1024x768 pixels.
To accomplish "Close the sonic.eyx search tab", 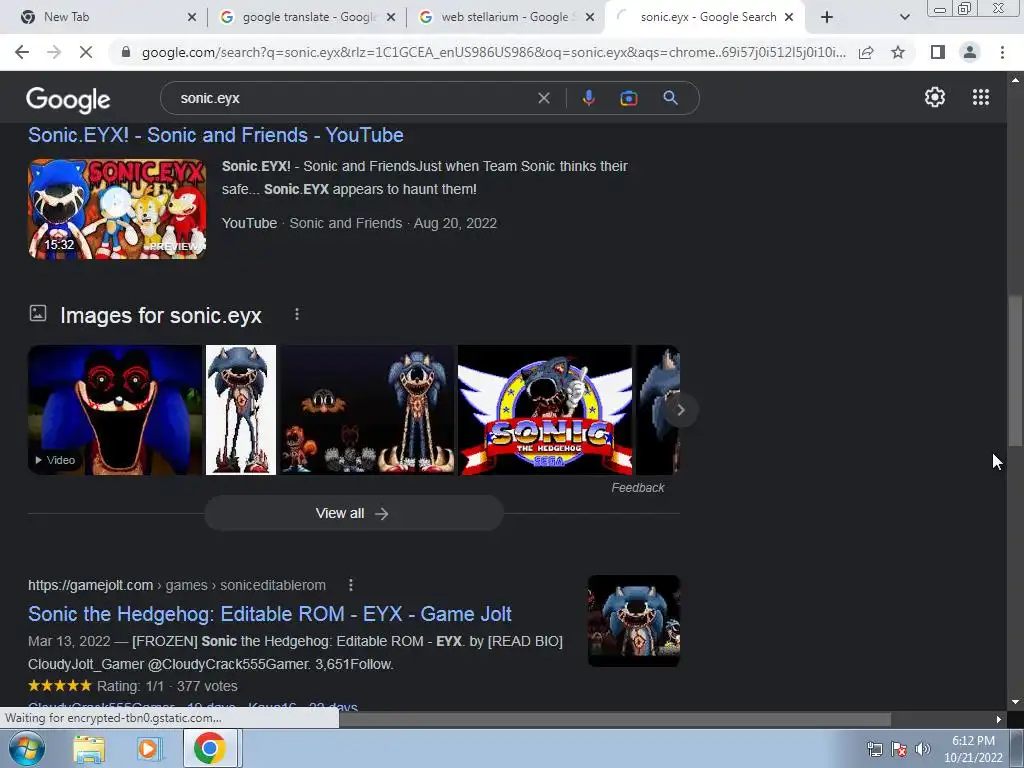I will click(789, 17).
